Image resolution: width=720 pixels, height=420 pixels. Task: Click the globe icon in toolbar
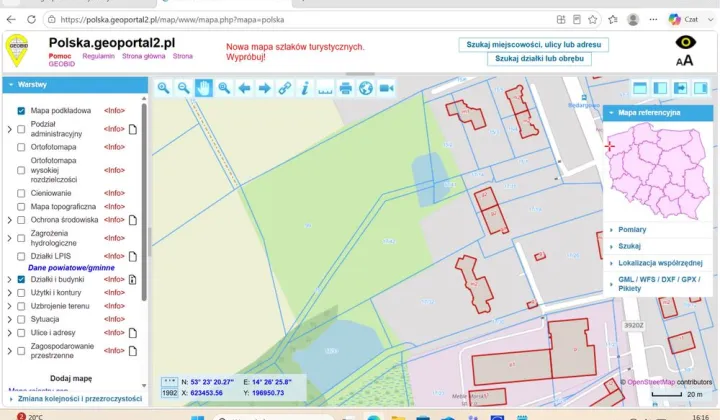366,88
